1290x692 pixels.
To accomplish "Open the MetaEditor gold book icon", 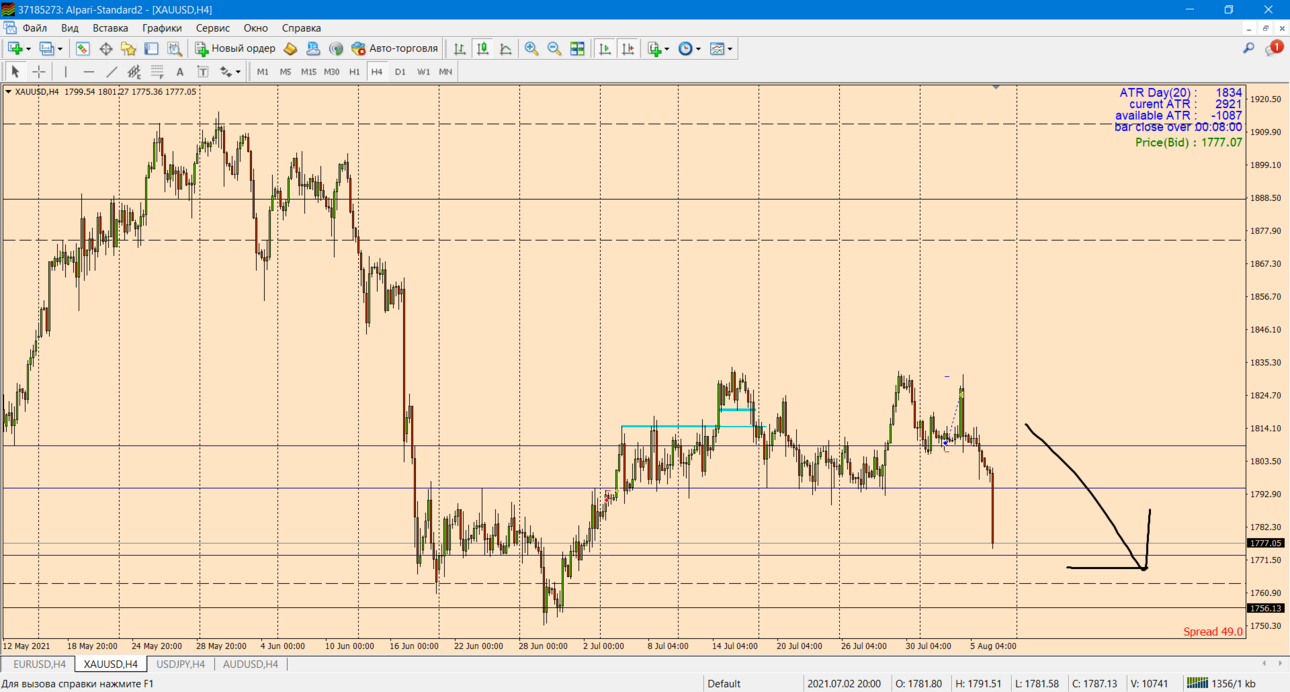I will tap(290, 48).
